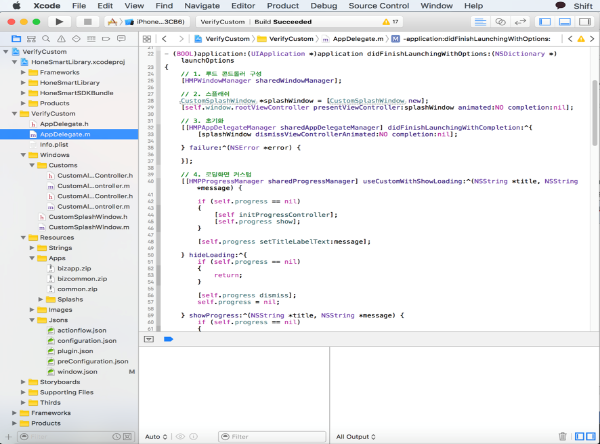Collapse the Customs folder
Viewport: 600px width, 444px height.
tap(32, 165)
